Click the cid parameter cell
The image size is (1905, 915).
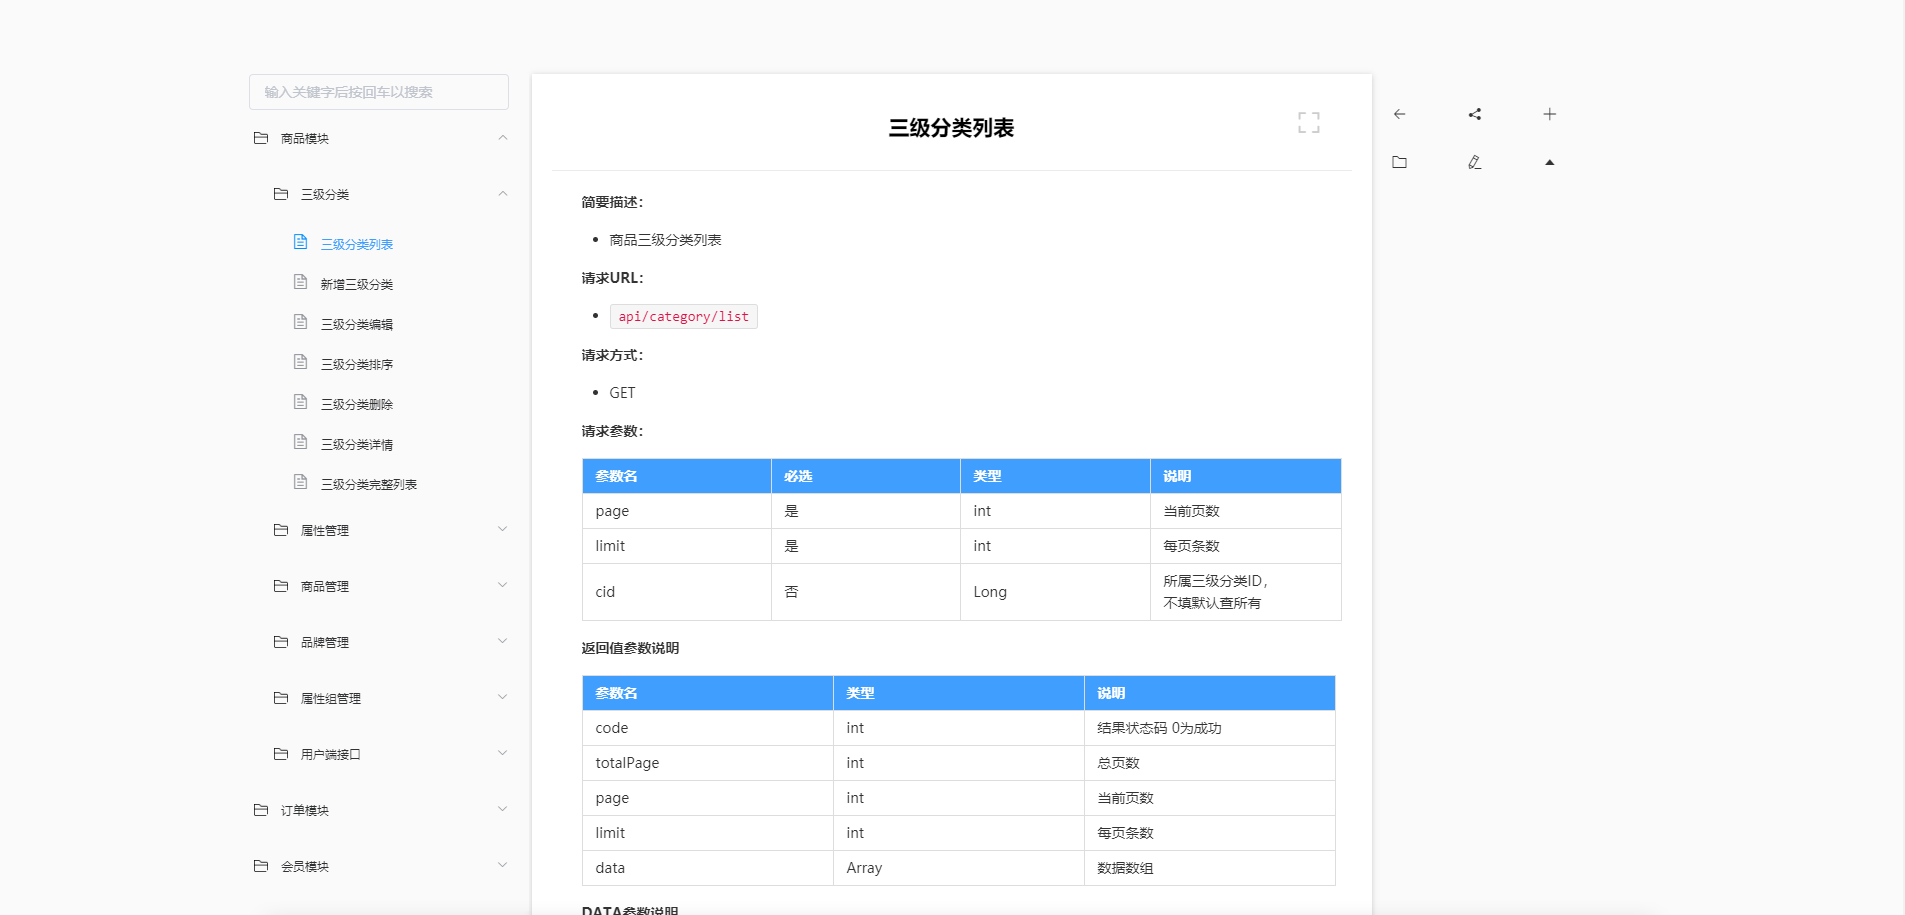click(677, 592)
